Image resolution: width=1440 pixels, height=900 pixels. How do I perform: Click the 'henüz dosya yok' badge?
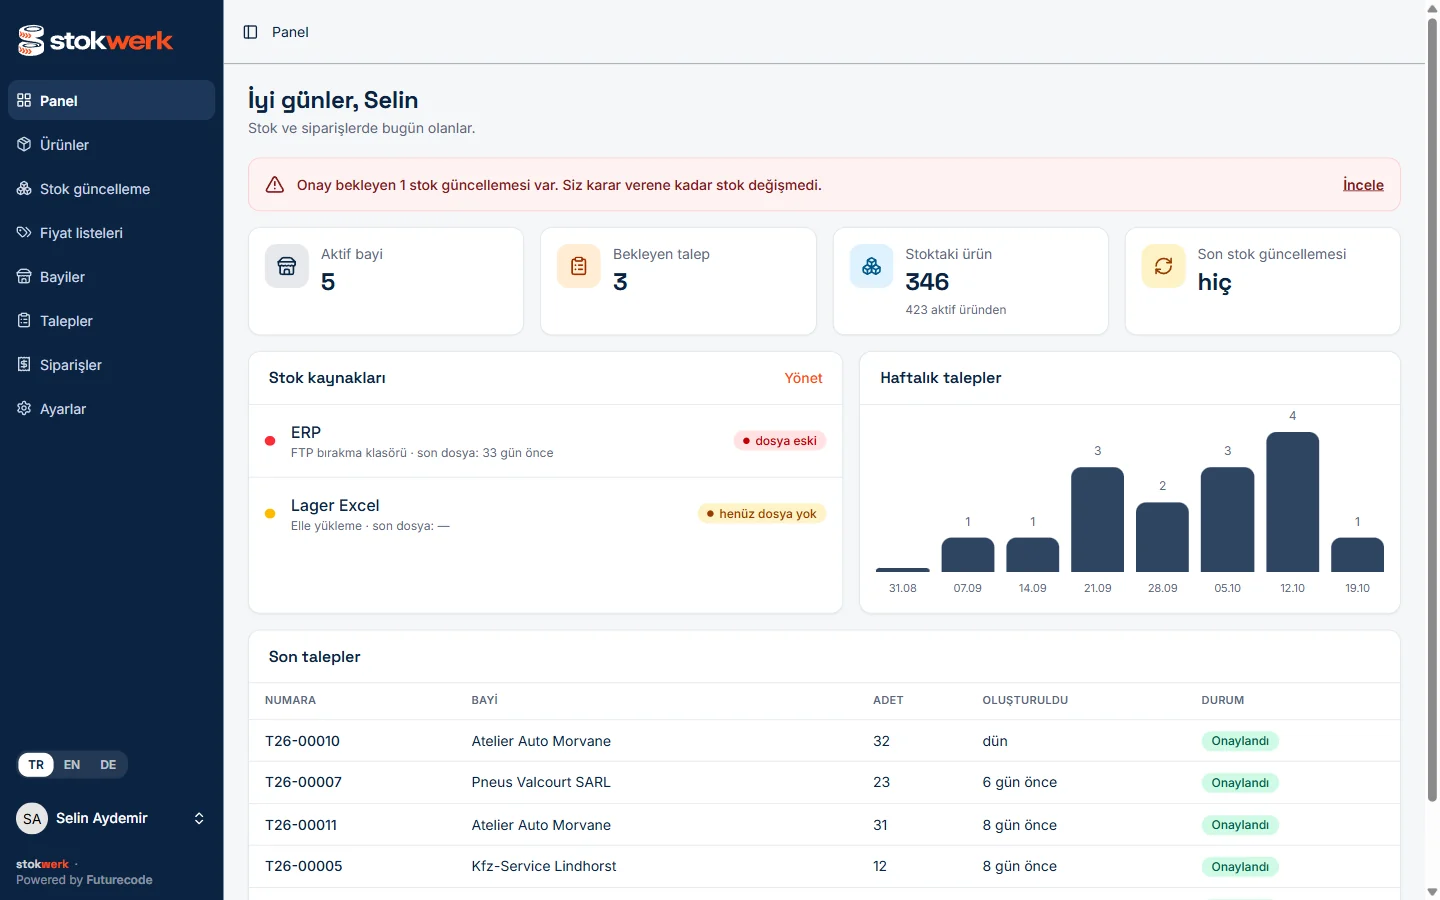tap(762, 514)
